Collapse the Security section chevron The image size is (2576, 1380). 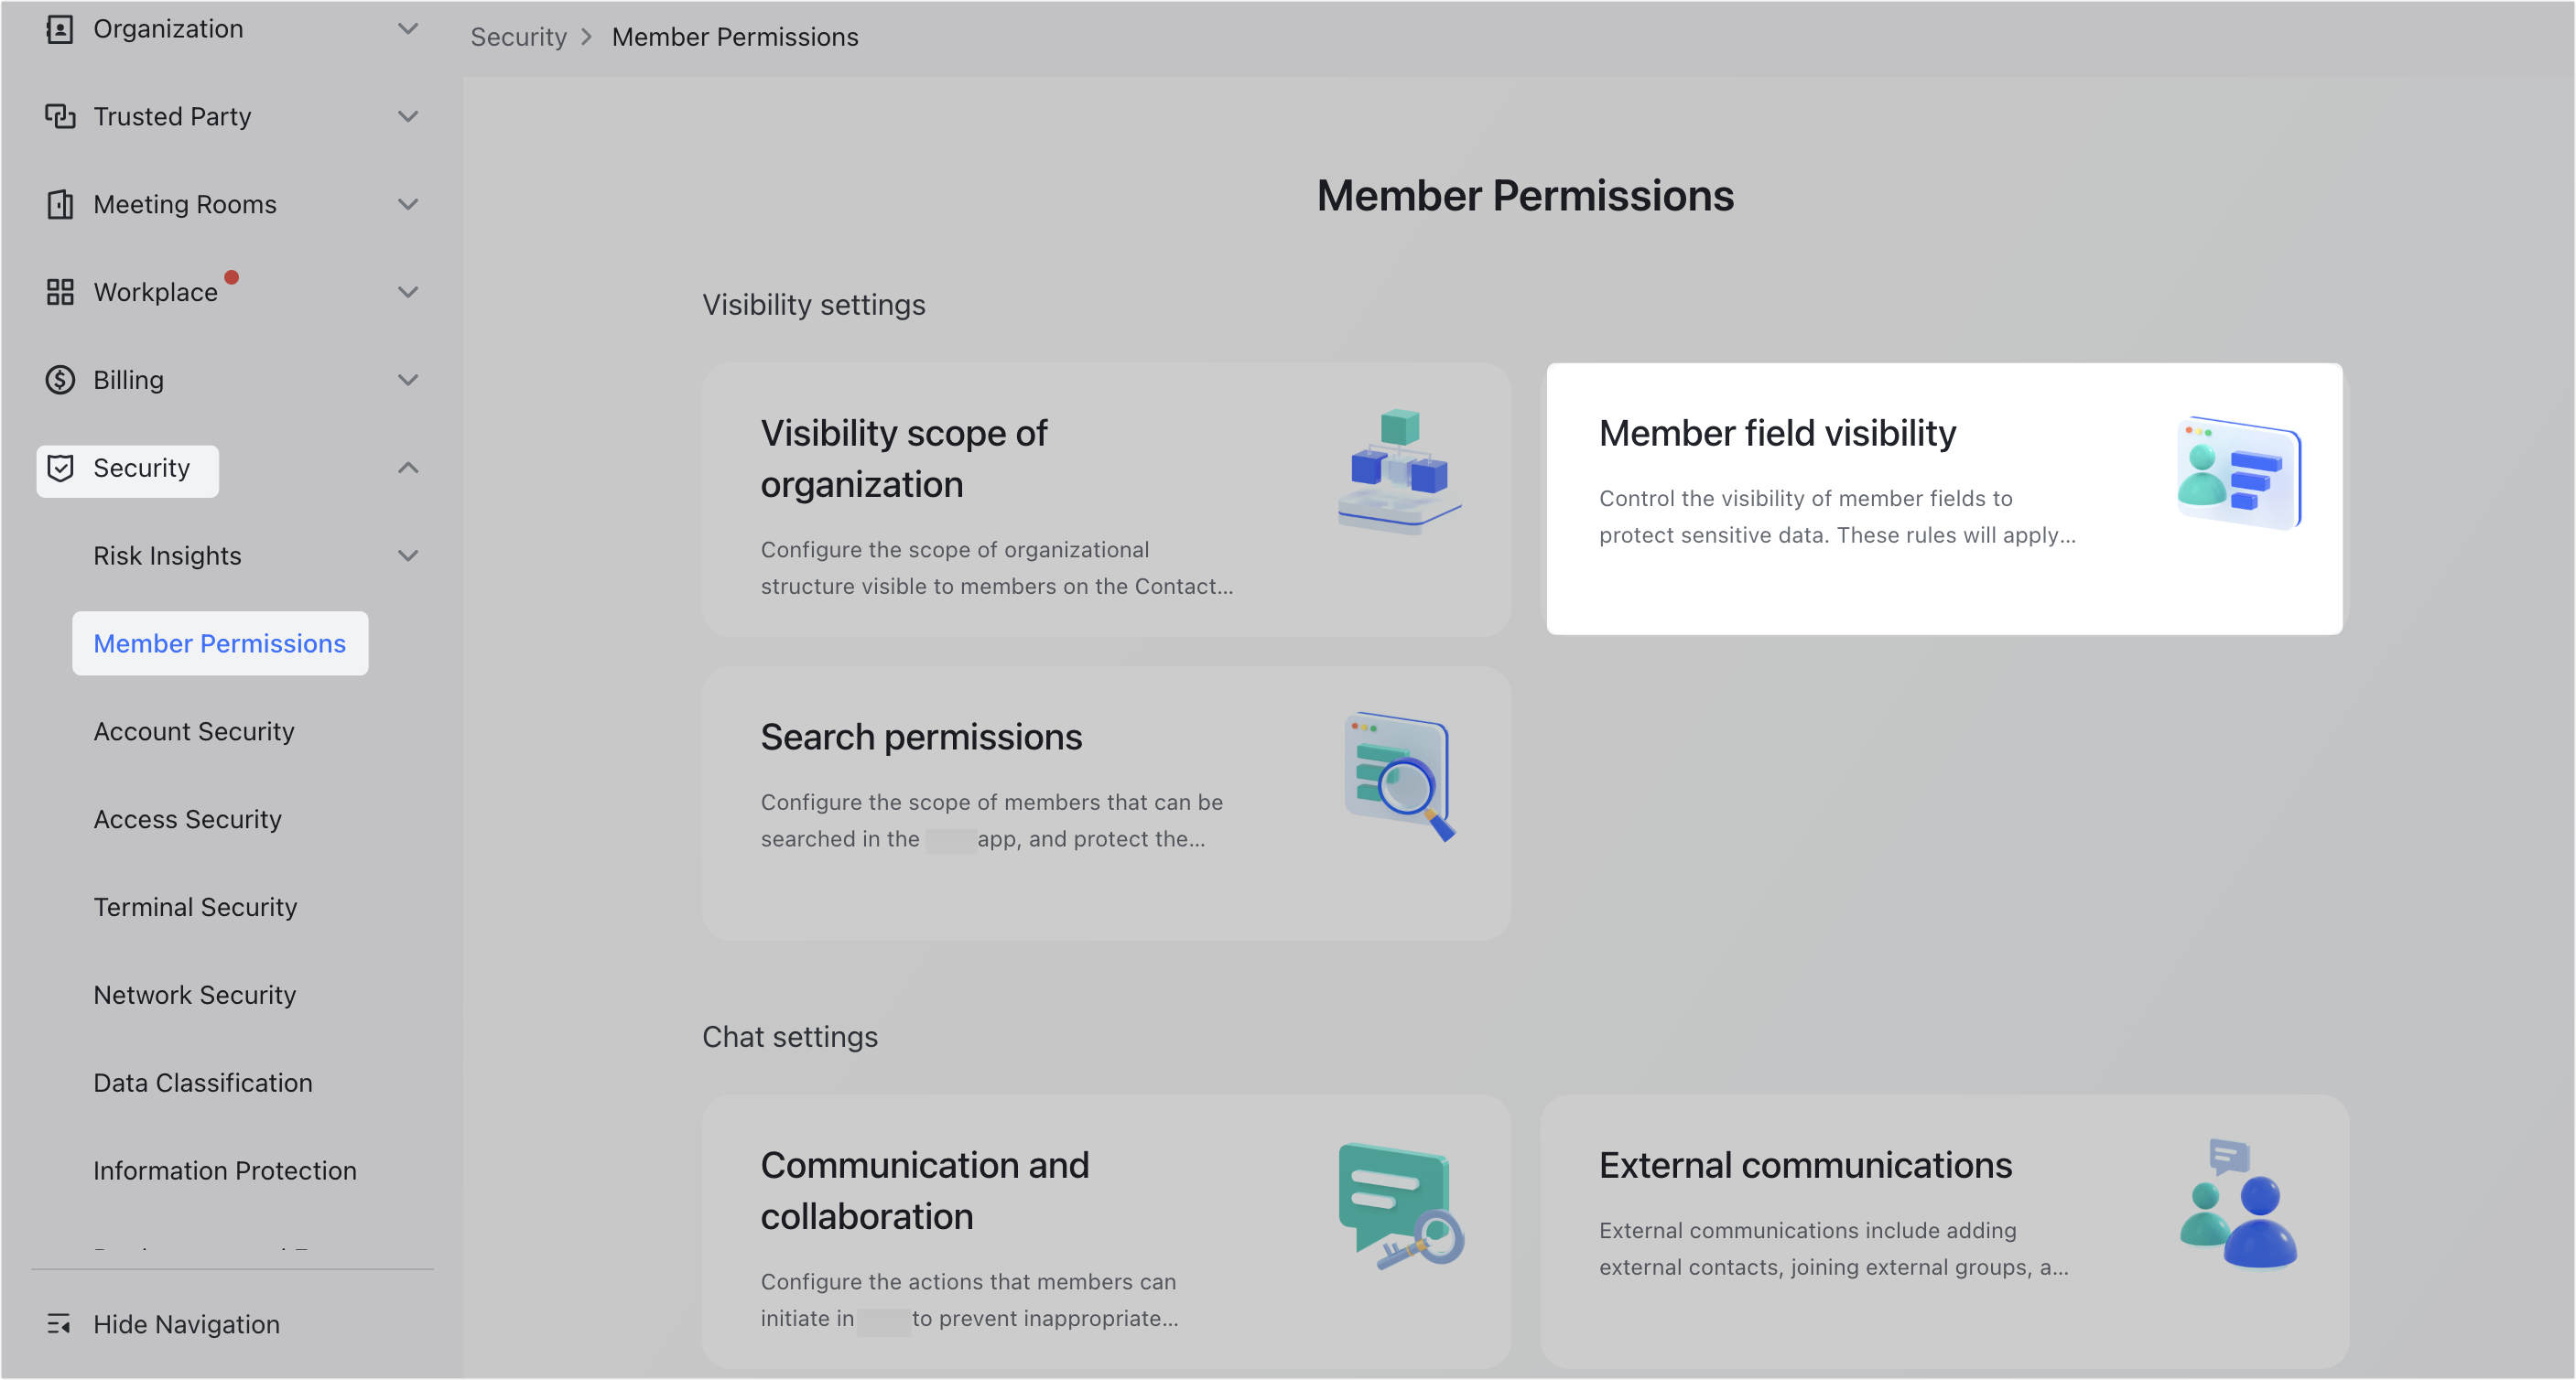(x=408, y=468)
